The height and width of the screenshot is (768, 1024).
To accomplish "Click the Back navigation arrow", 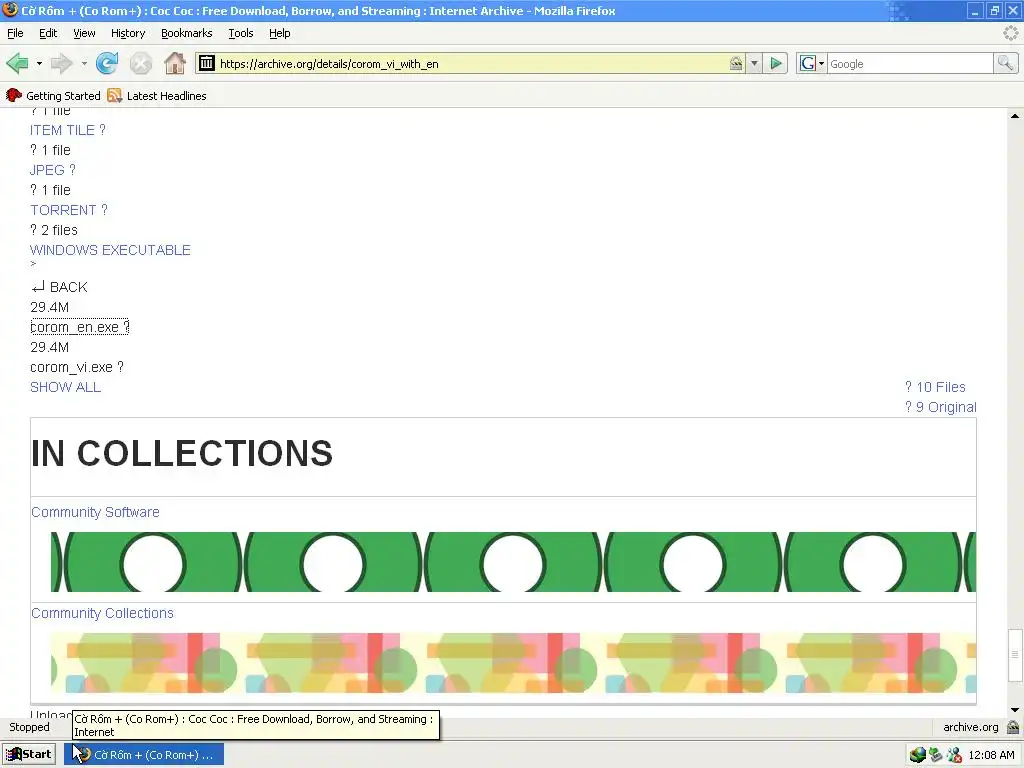I will point(18,63).
